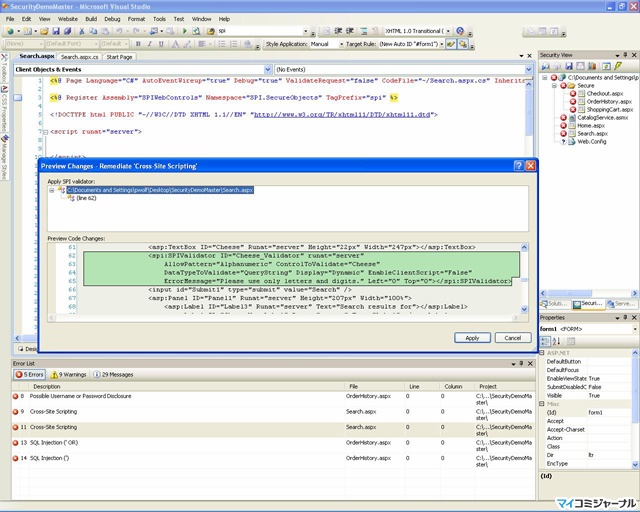Click the Security View save disk icon

(x=569, y=66)
